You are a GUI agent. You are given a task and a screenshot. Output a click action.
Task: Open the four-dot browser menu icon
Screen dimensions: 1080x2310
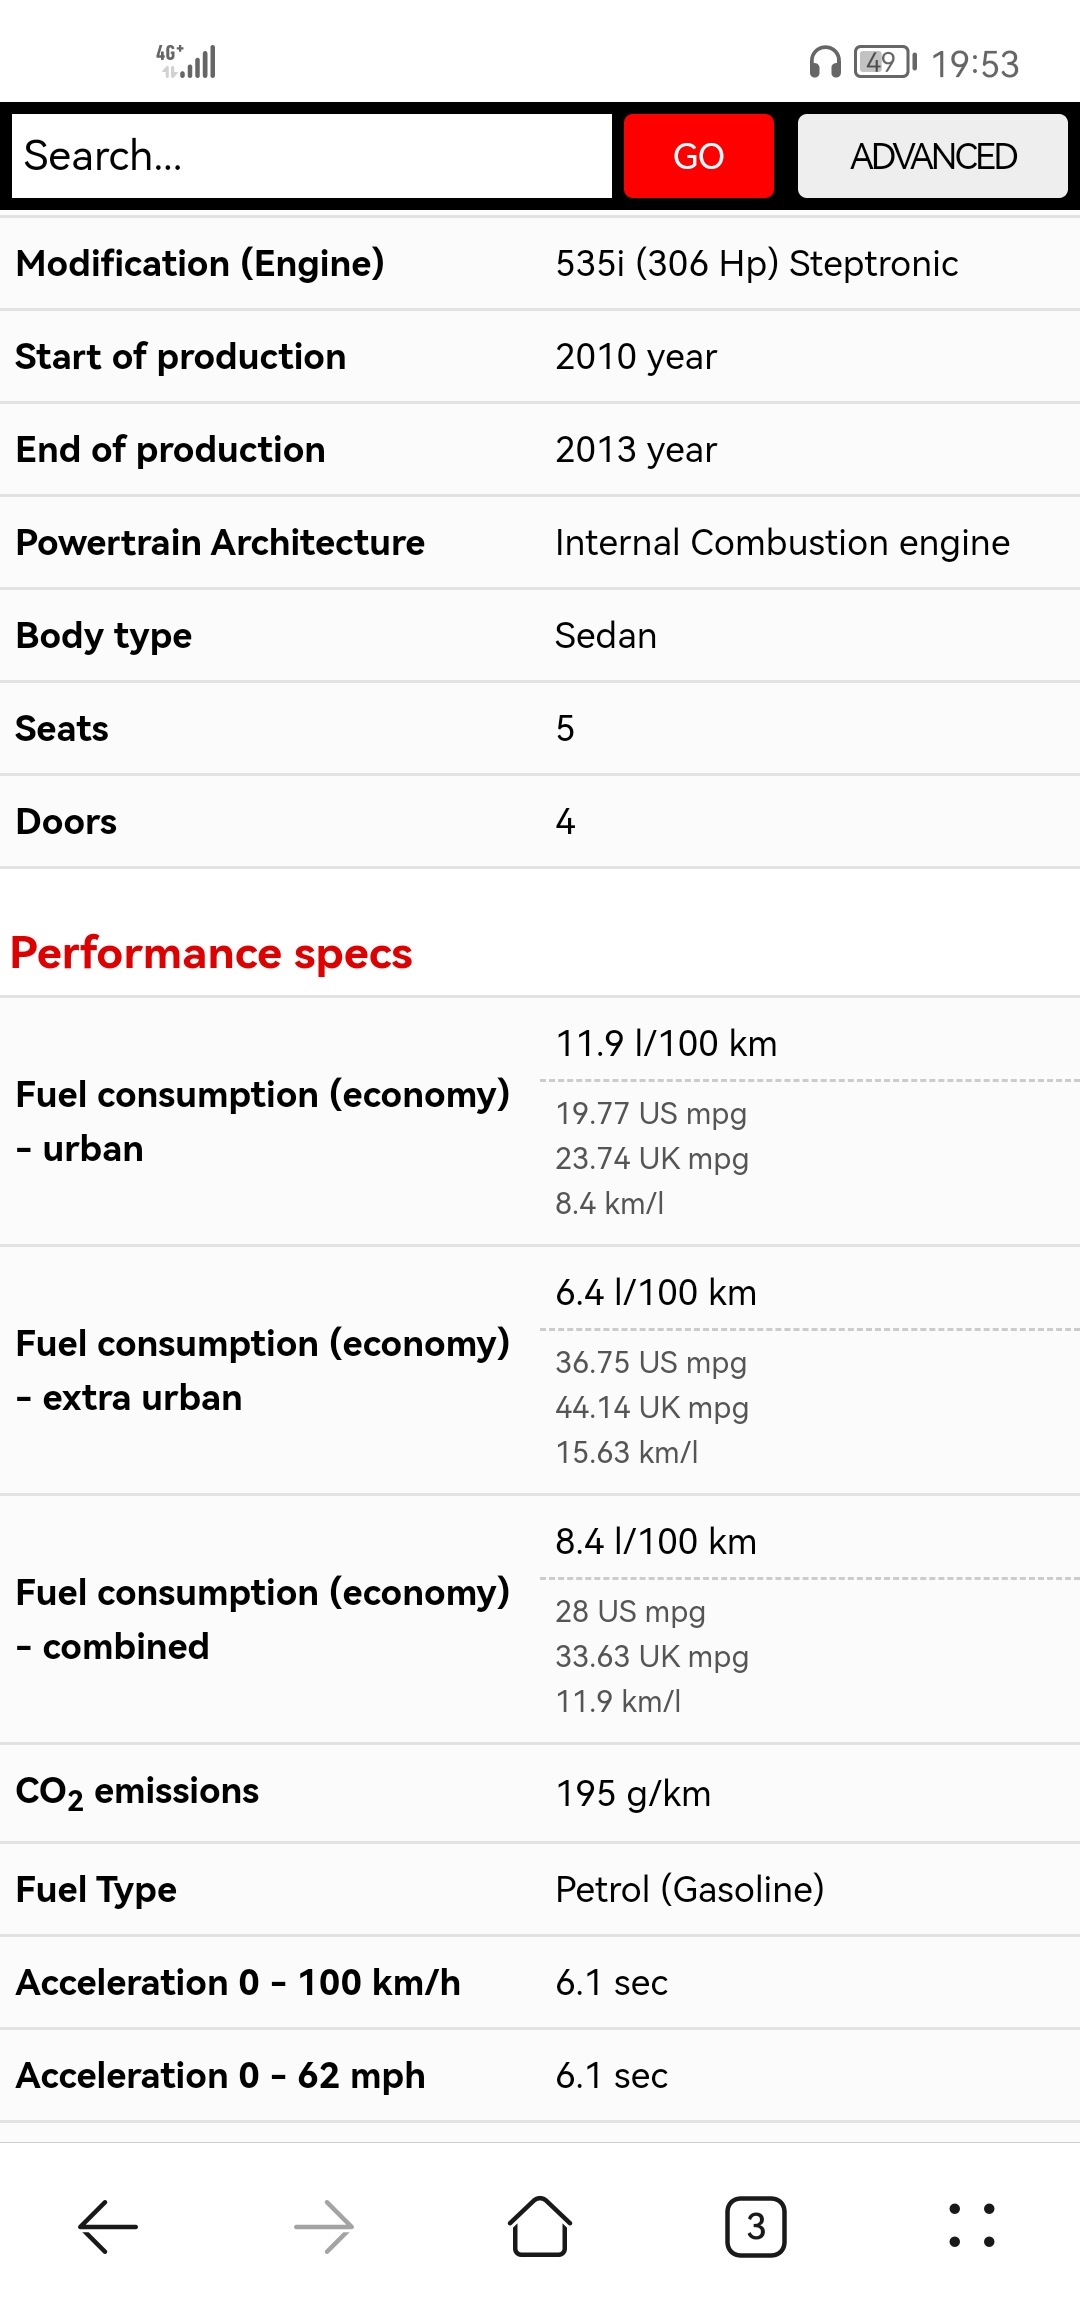[x=972, y=2226]
